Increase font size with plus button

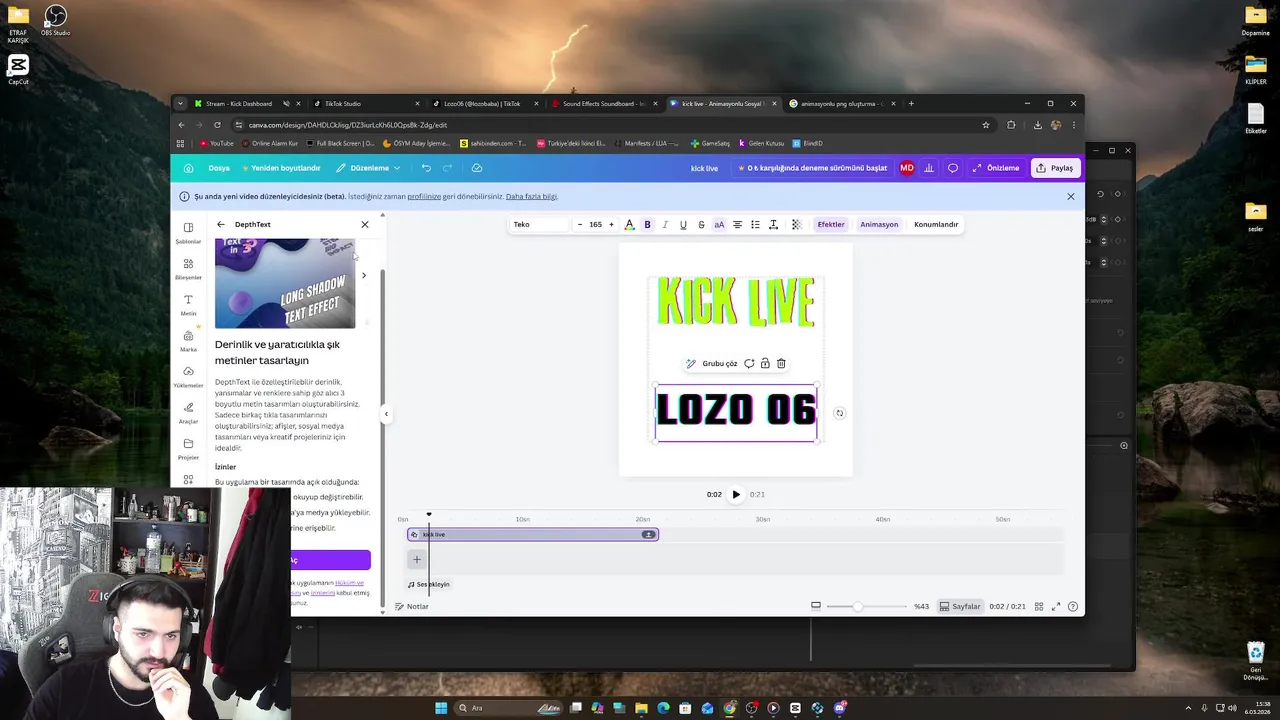coord(611,224)
